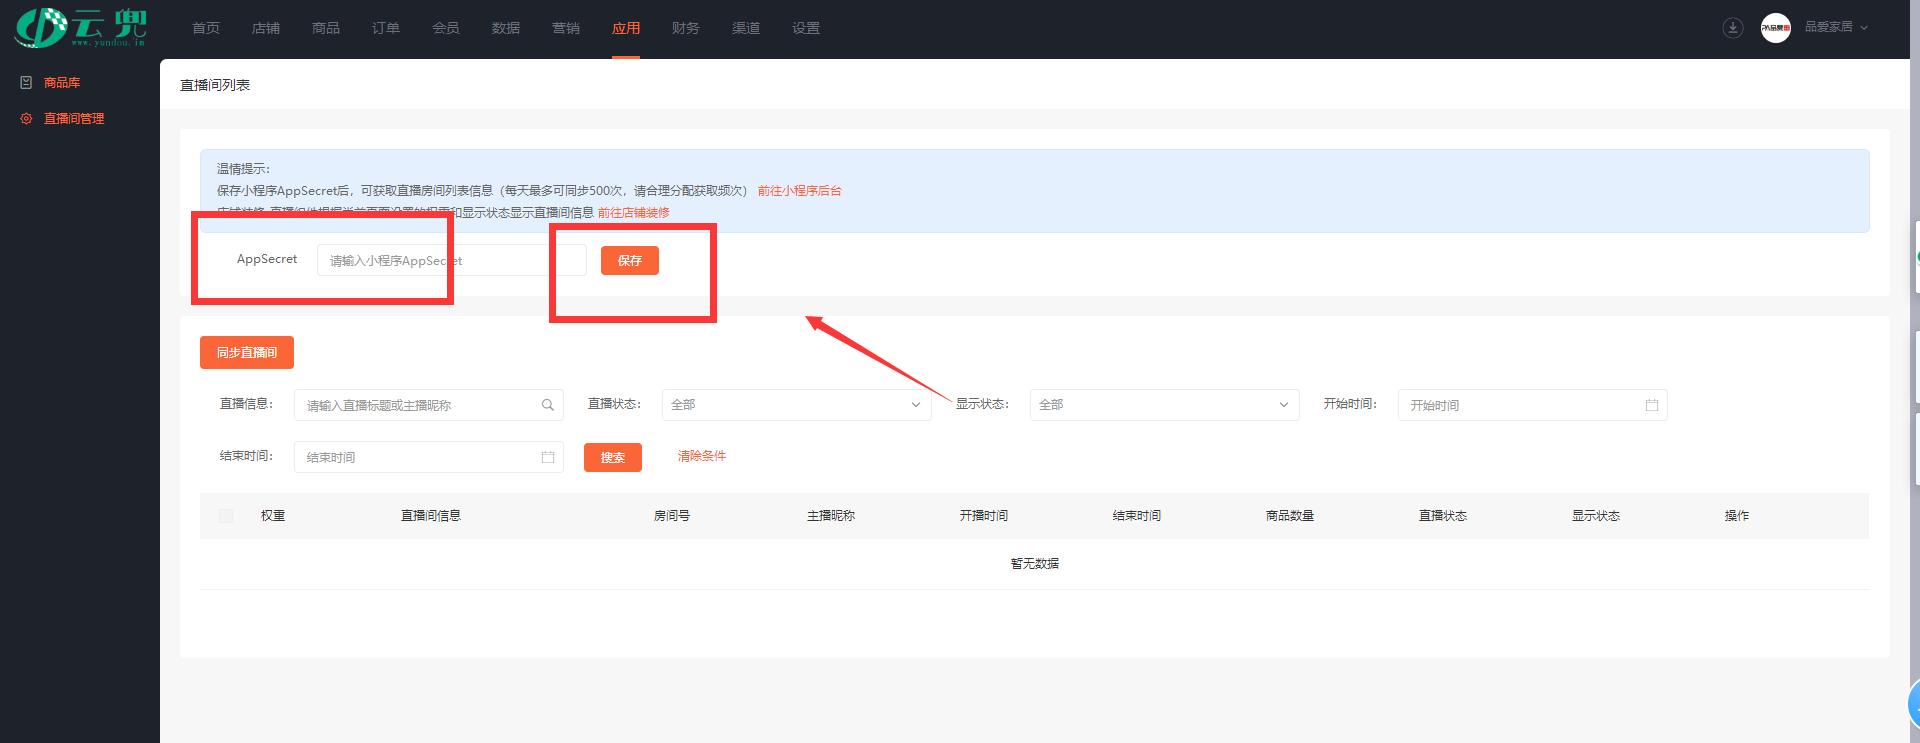Expand the 直播状态 dropdown

[x=796, y=405]
